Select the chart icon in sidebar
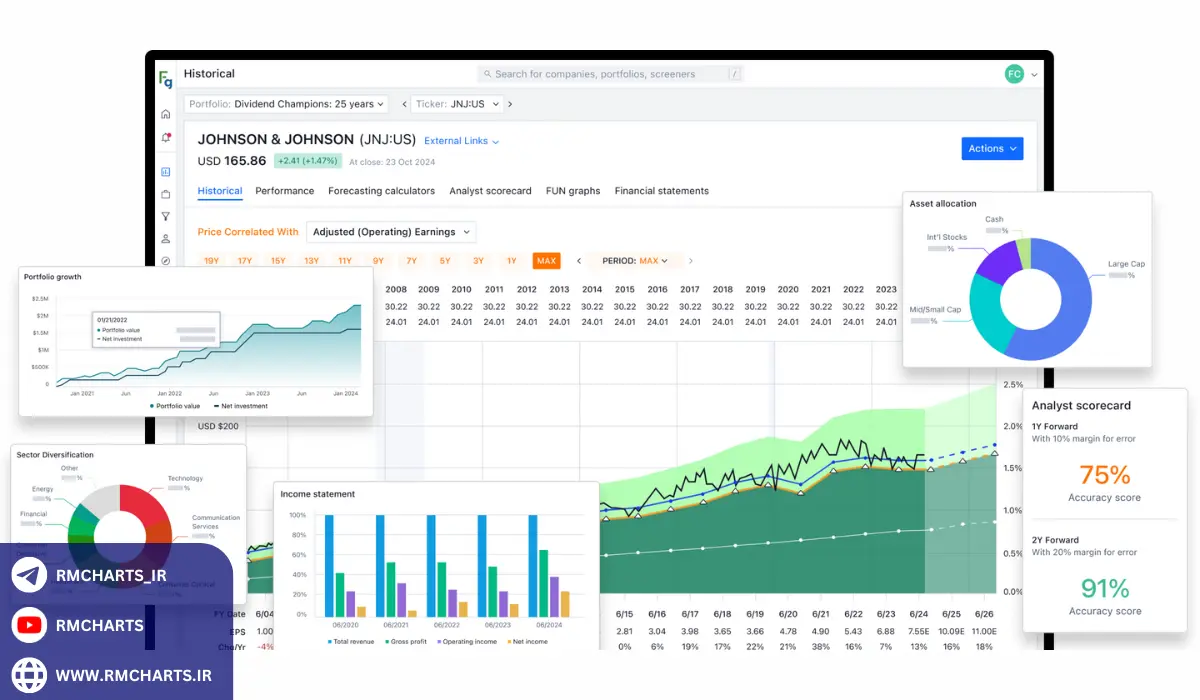Screen dimensions: 1200x700 pyautogui.click(x=165, y=172)
